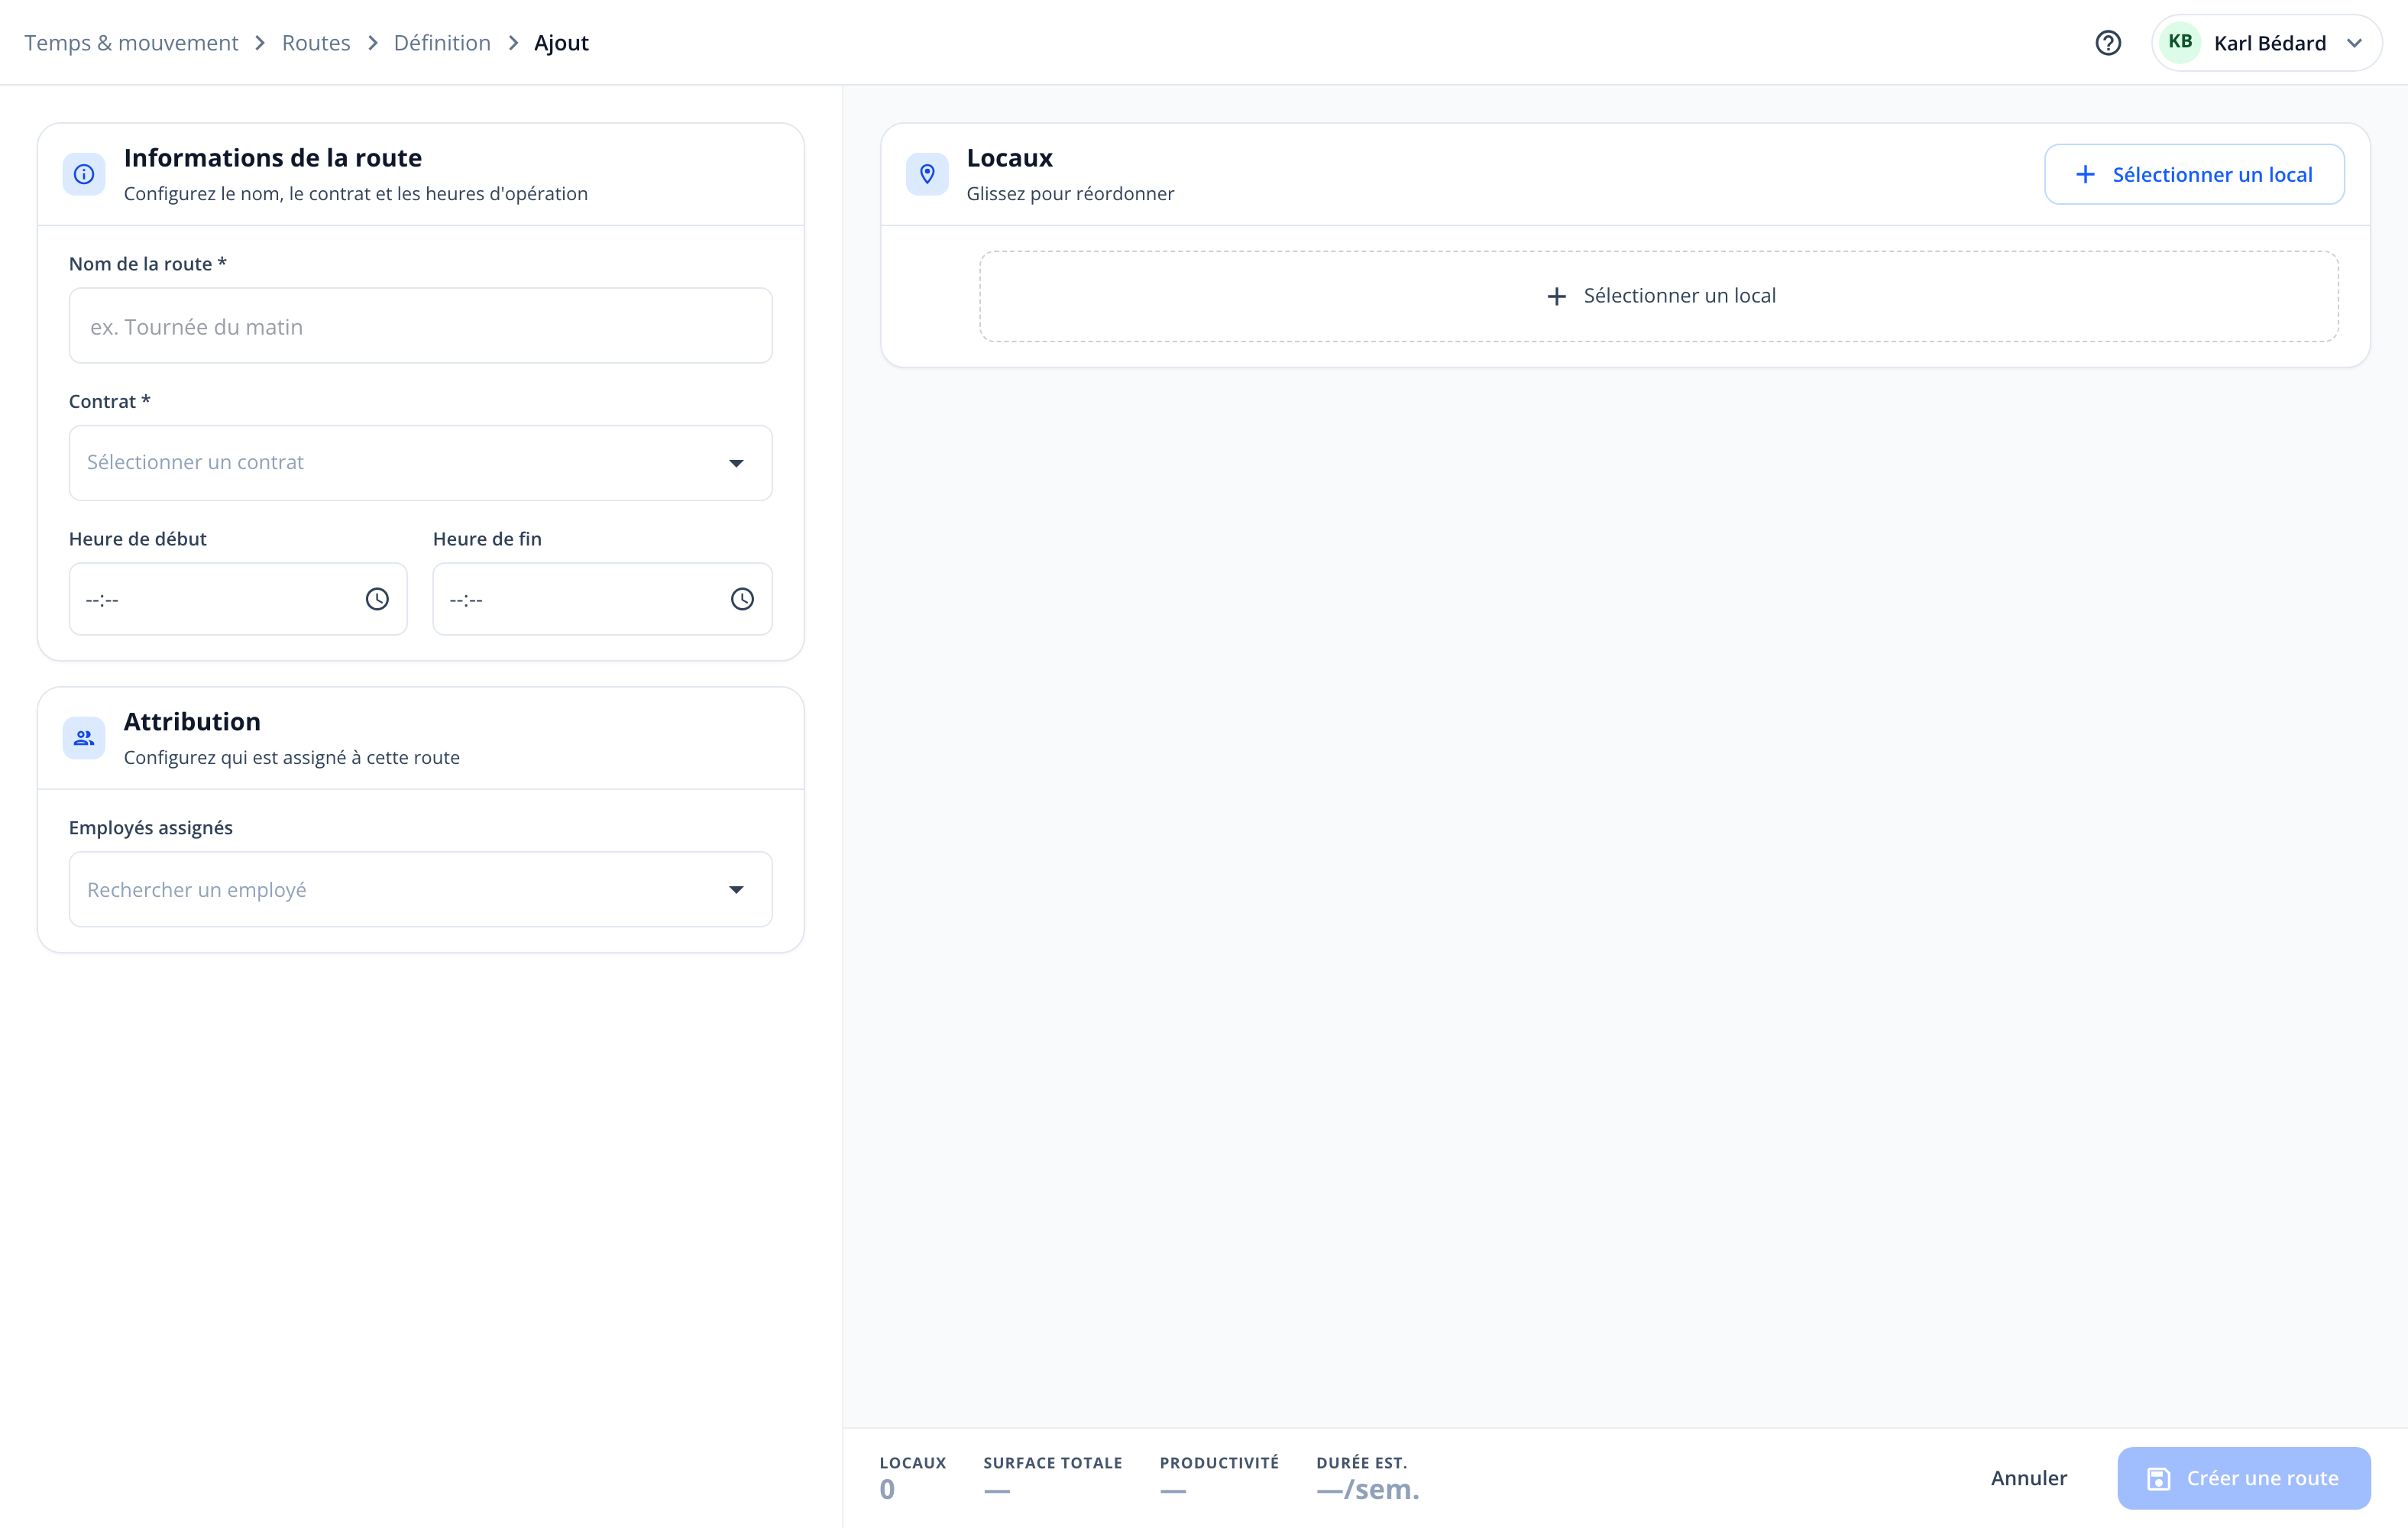Open the clock picker in Heure de fin

[x=742, y=599]
